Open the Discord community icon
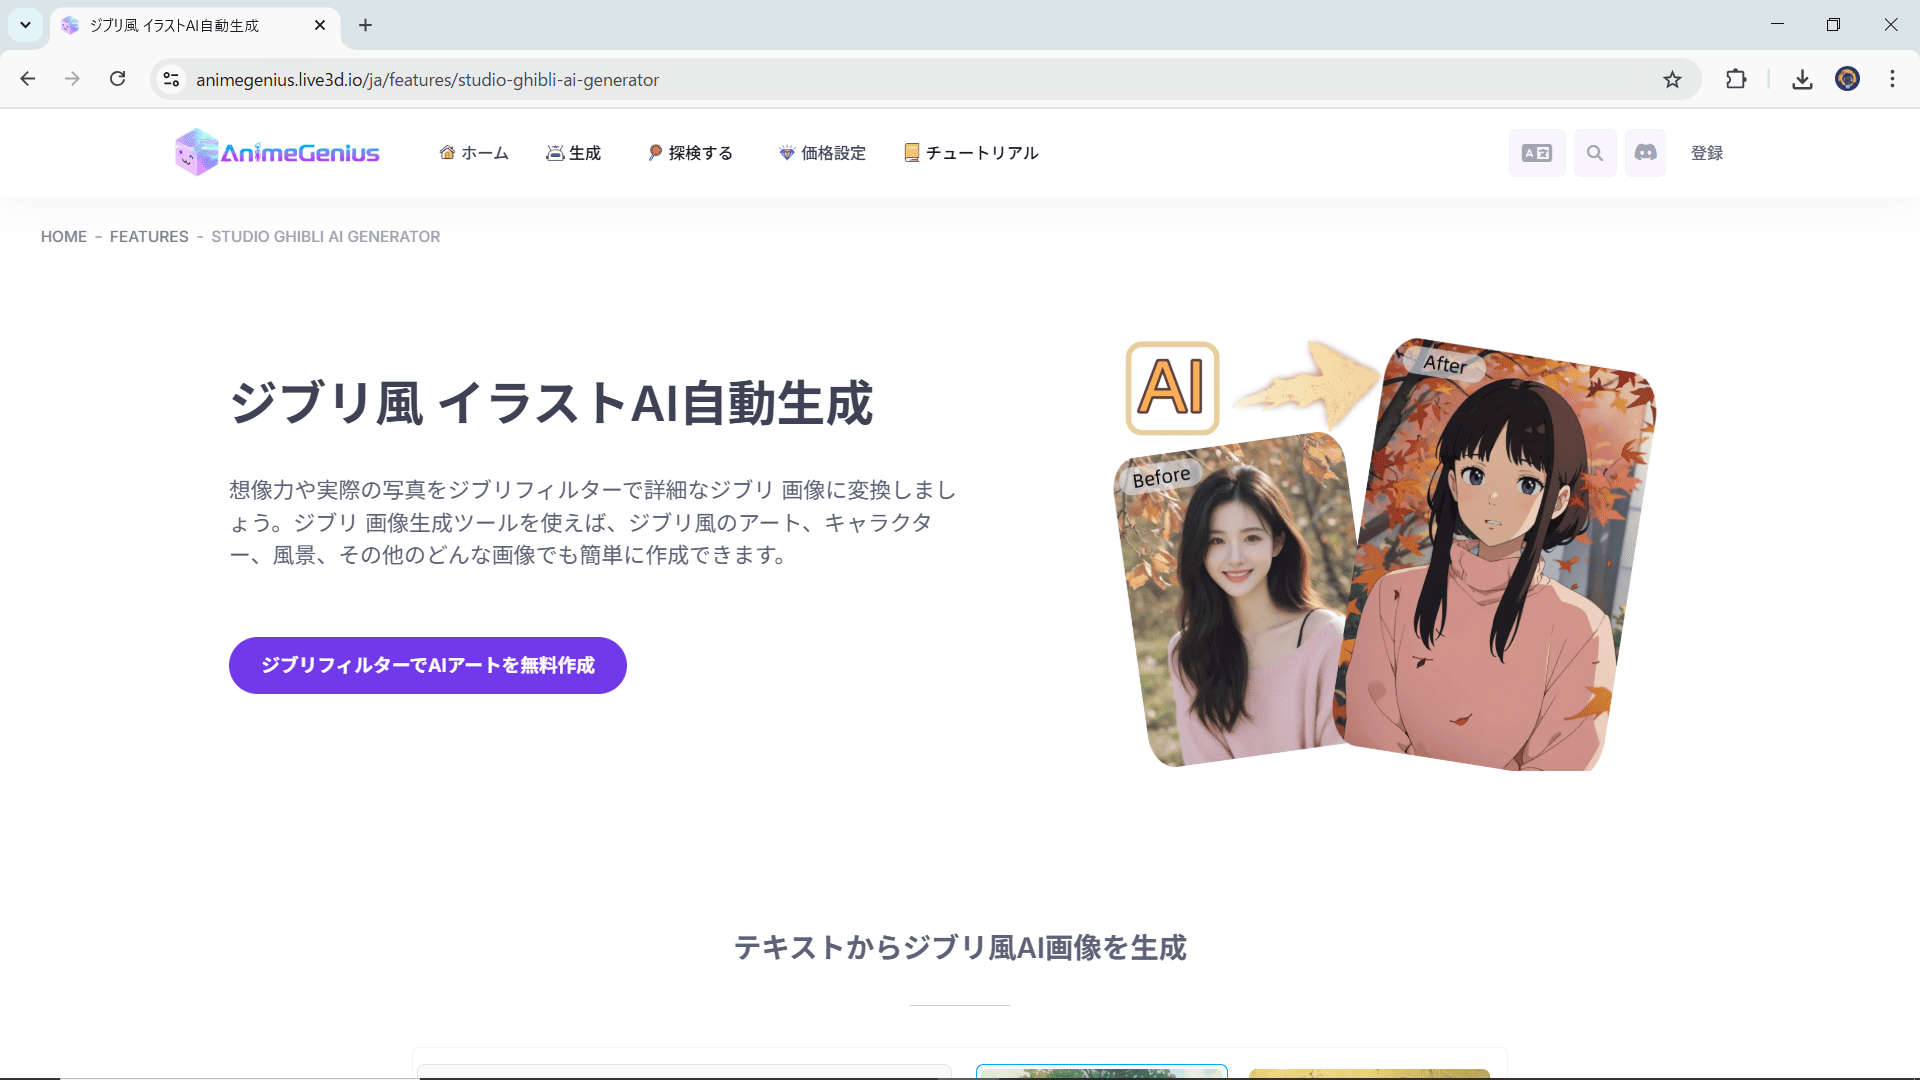The height and width of the screenshot is (1080, 1920). click(1645, 153)
